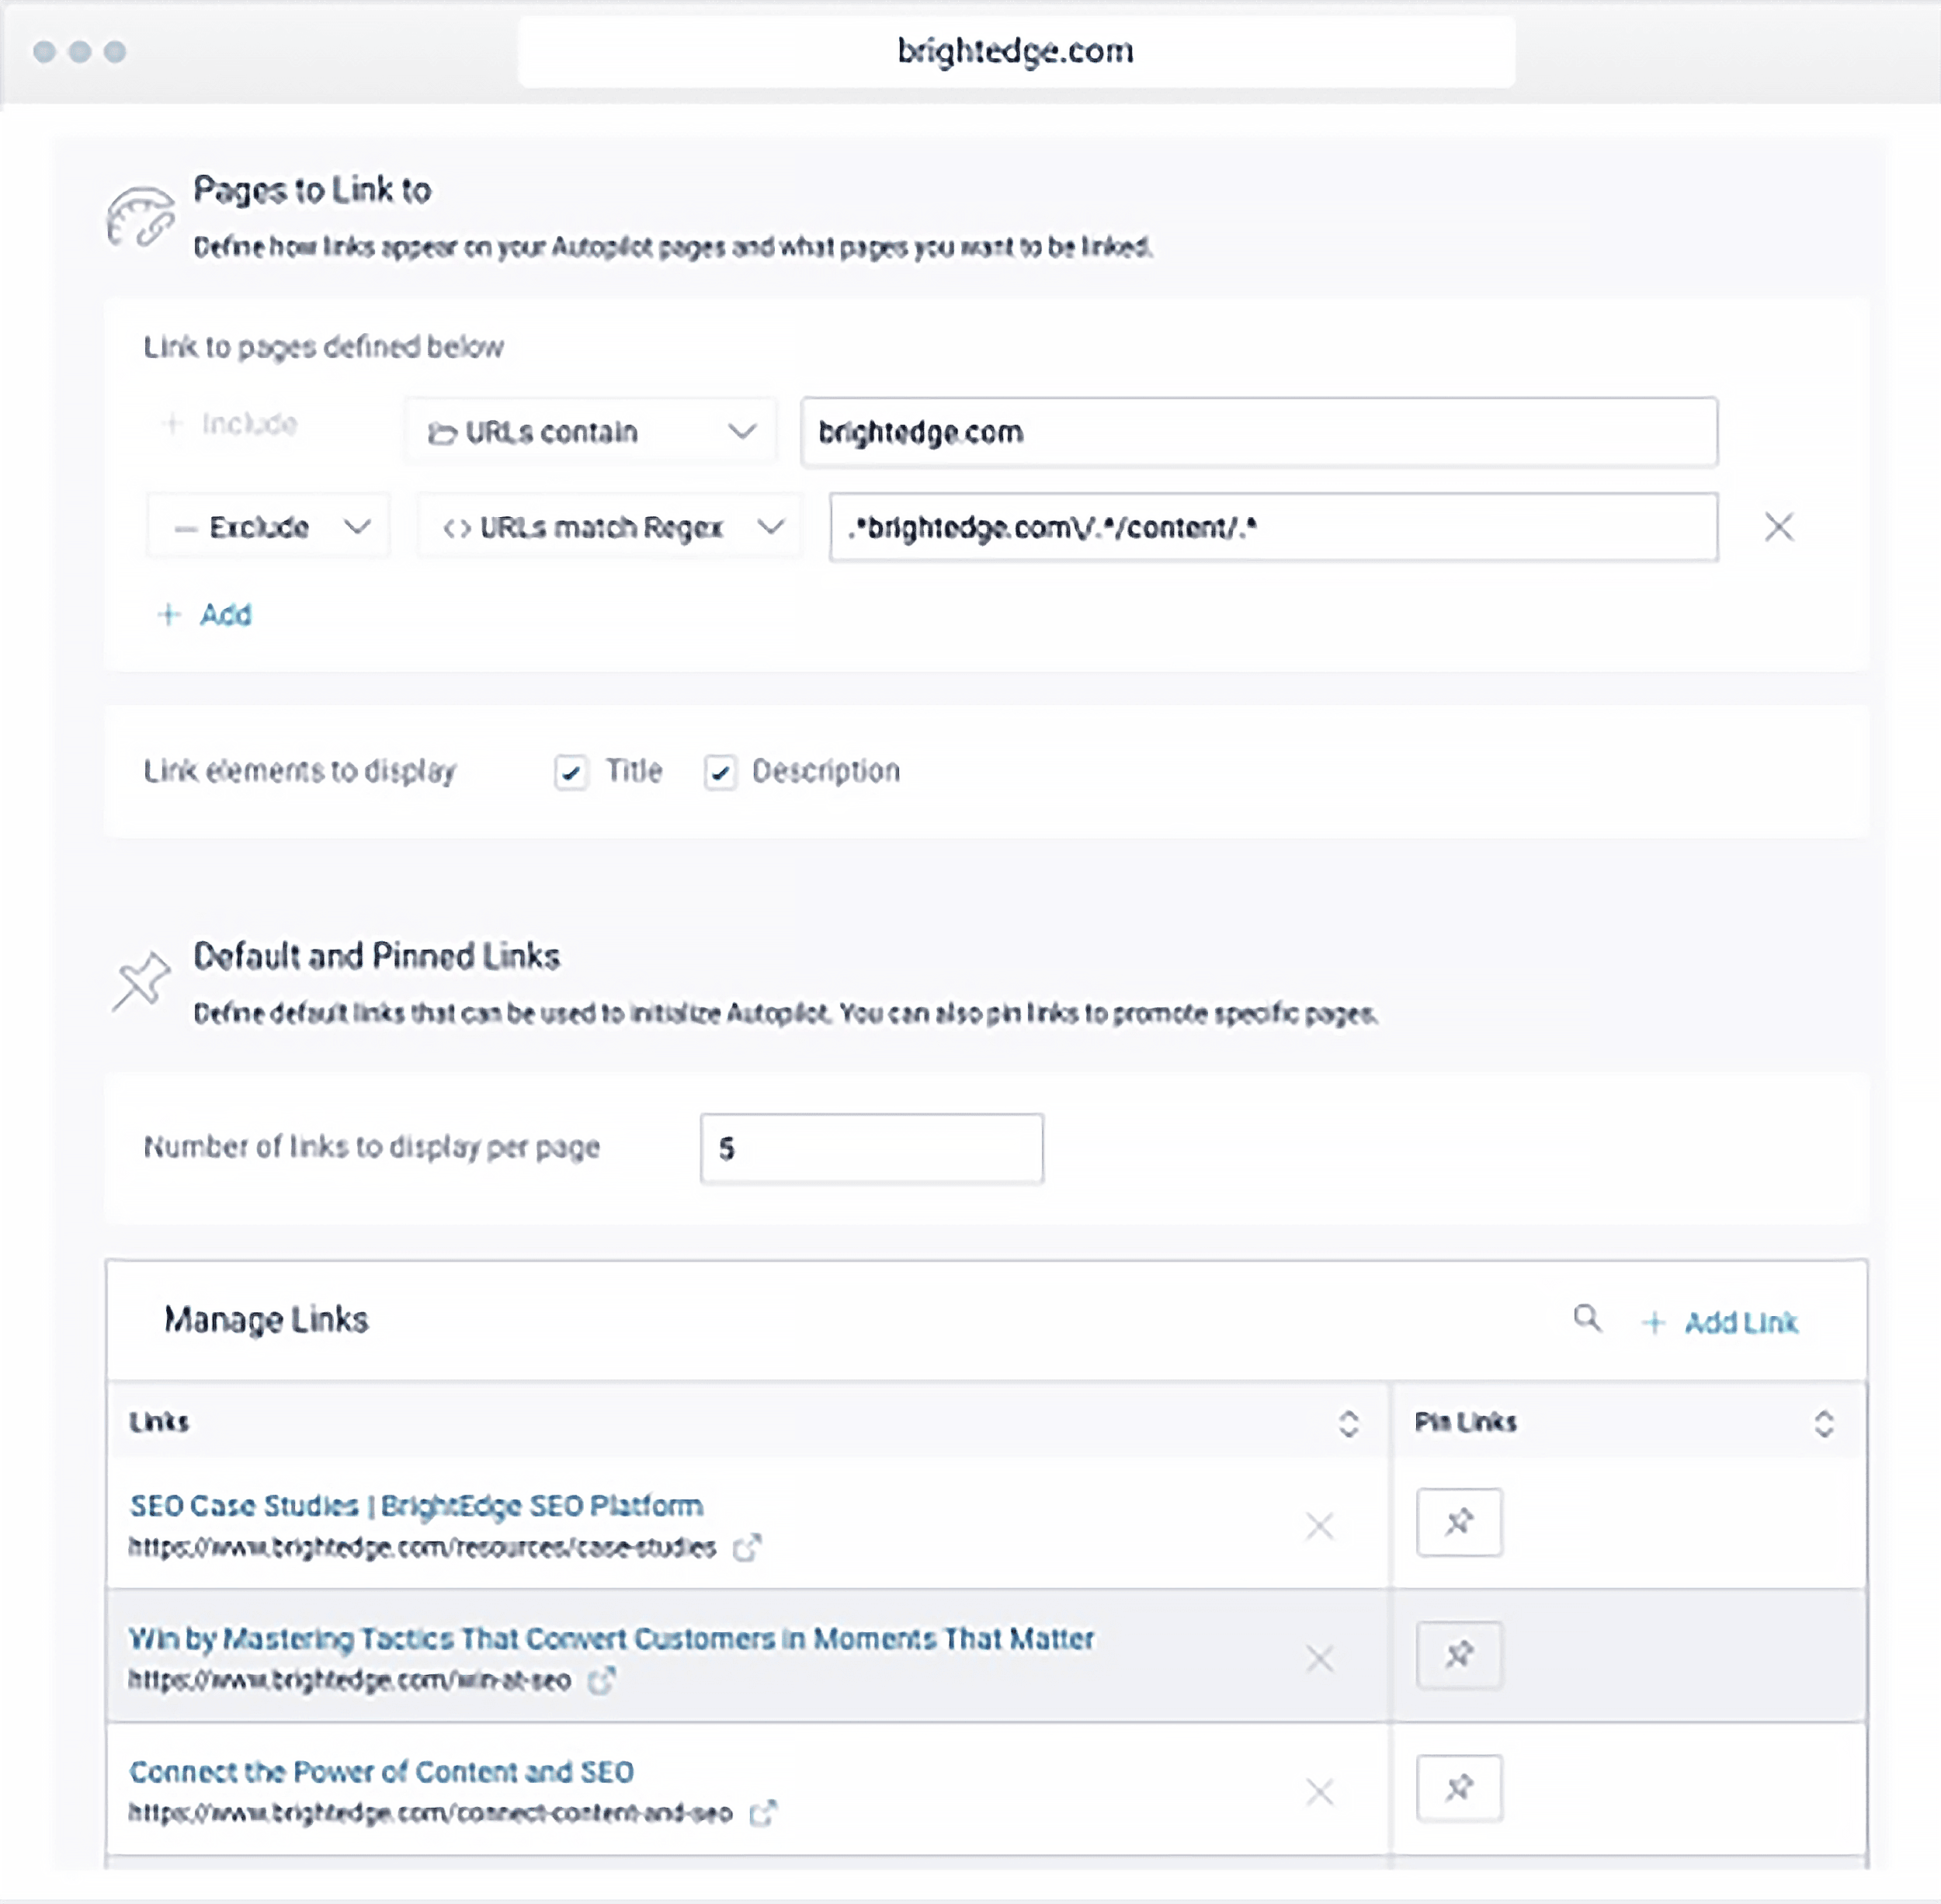Image resolution: width=1941 pixels, height=1904 pixels.
Task: Open win-at-seo URL external link icon
Action: [x=601, y=1680]
